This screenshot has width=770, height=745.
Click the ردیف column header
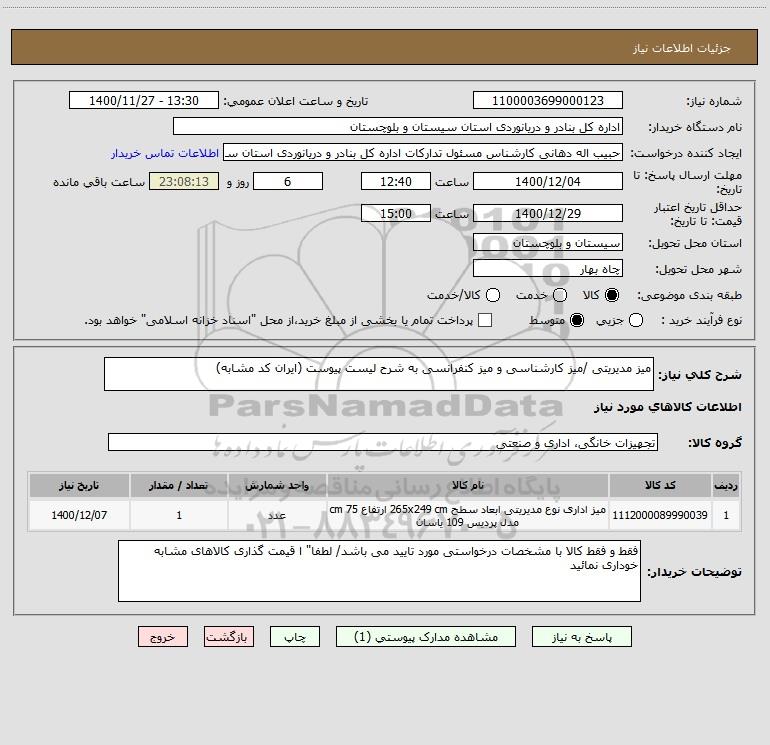pos(726,485)
